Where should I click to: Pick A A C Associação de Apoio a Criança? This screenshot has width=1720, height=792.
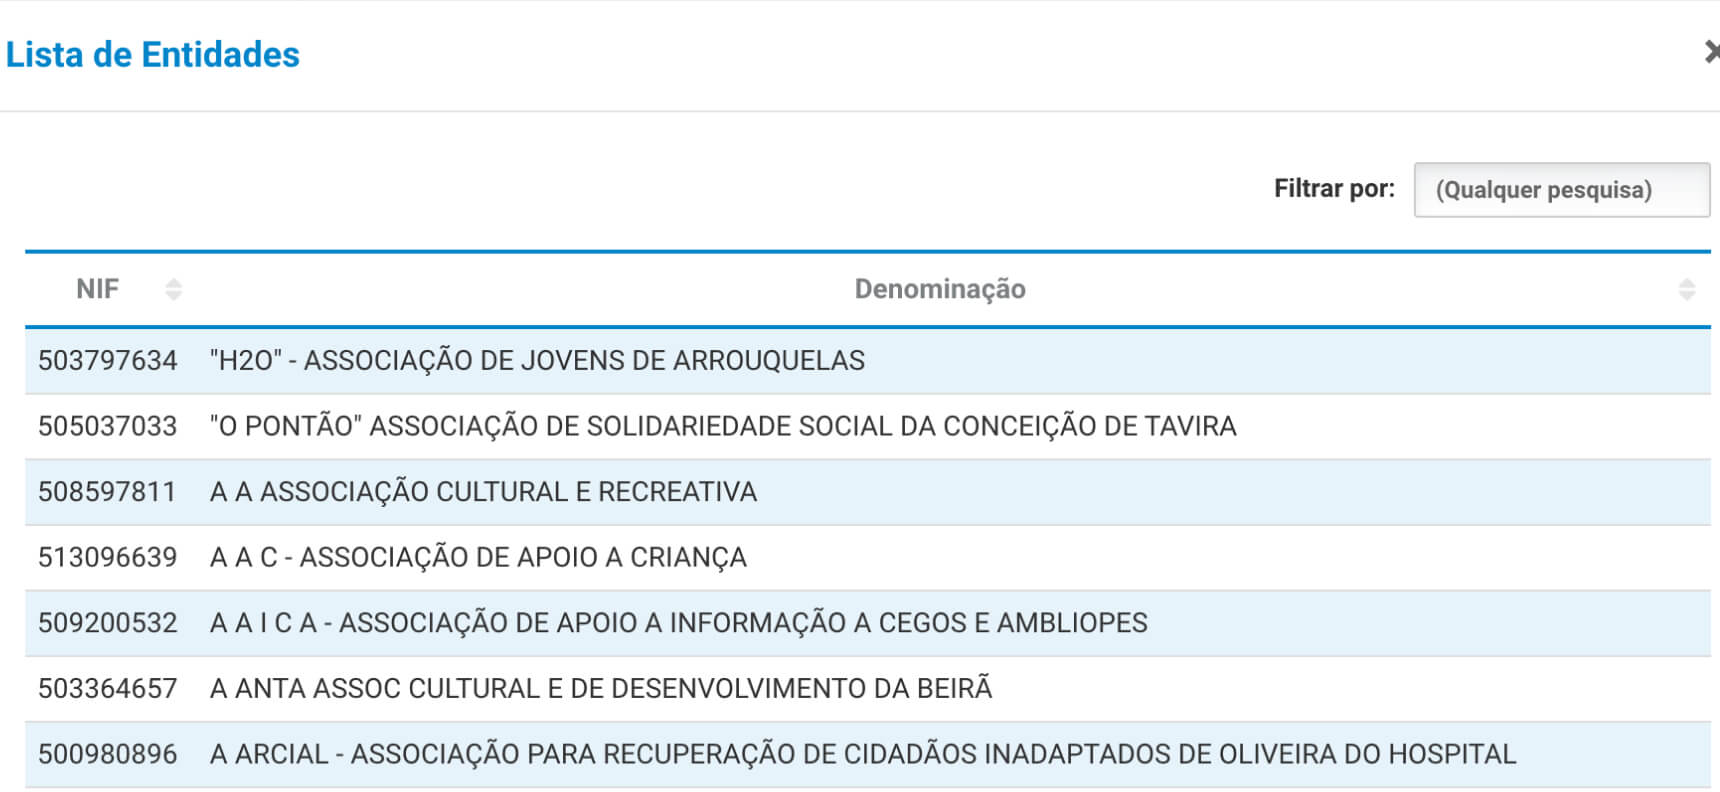(x=478, y=558)
